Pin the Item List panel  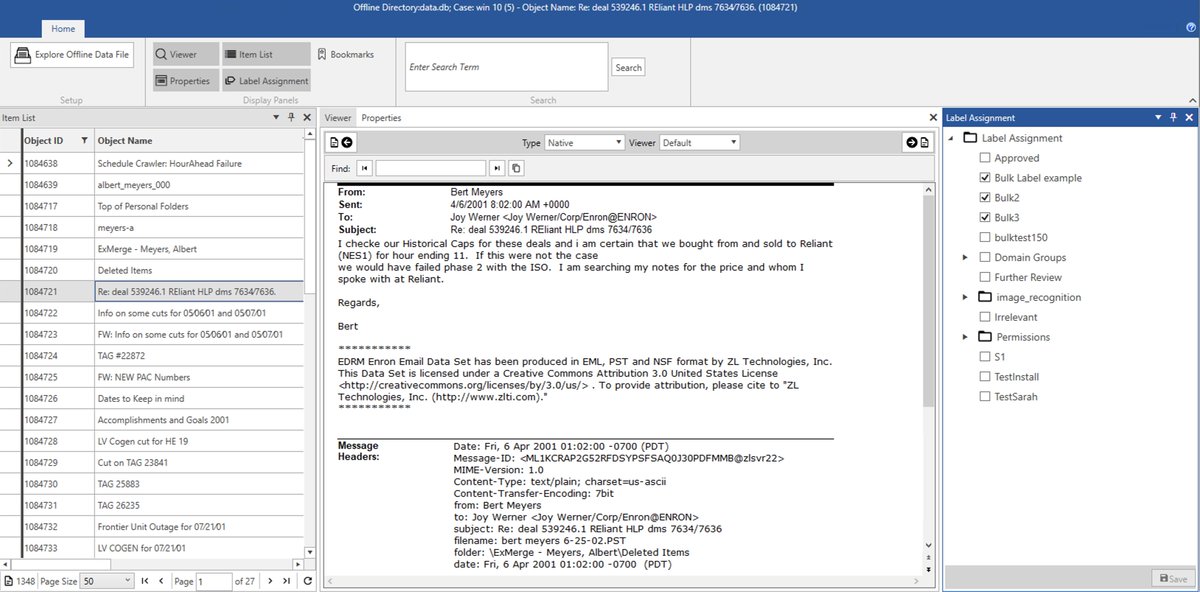coord(291,117)
